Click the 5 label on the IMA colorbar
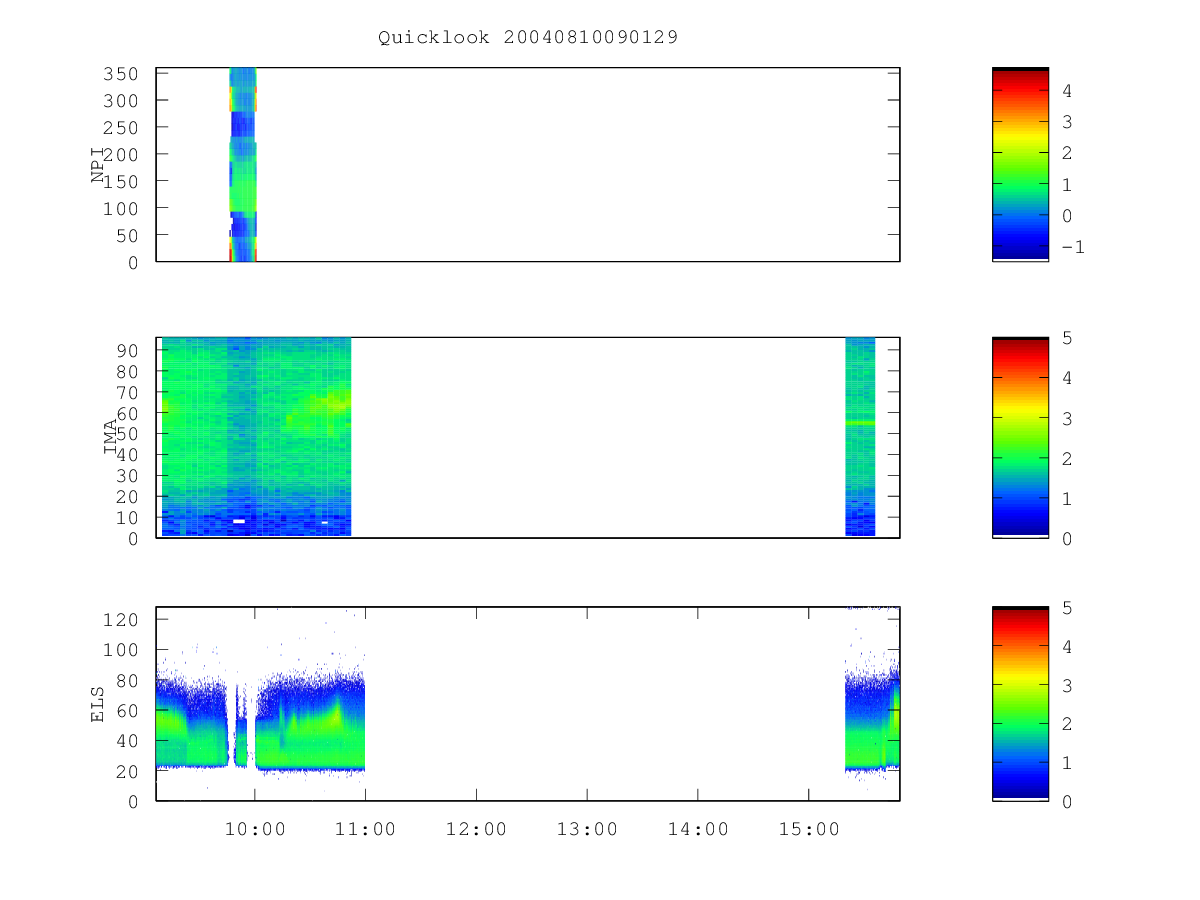This screenshot has width=1200, height=900. point(1067,338)
